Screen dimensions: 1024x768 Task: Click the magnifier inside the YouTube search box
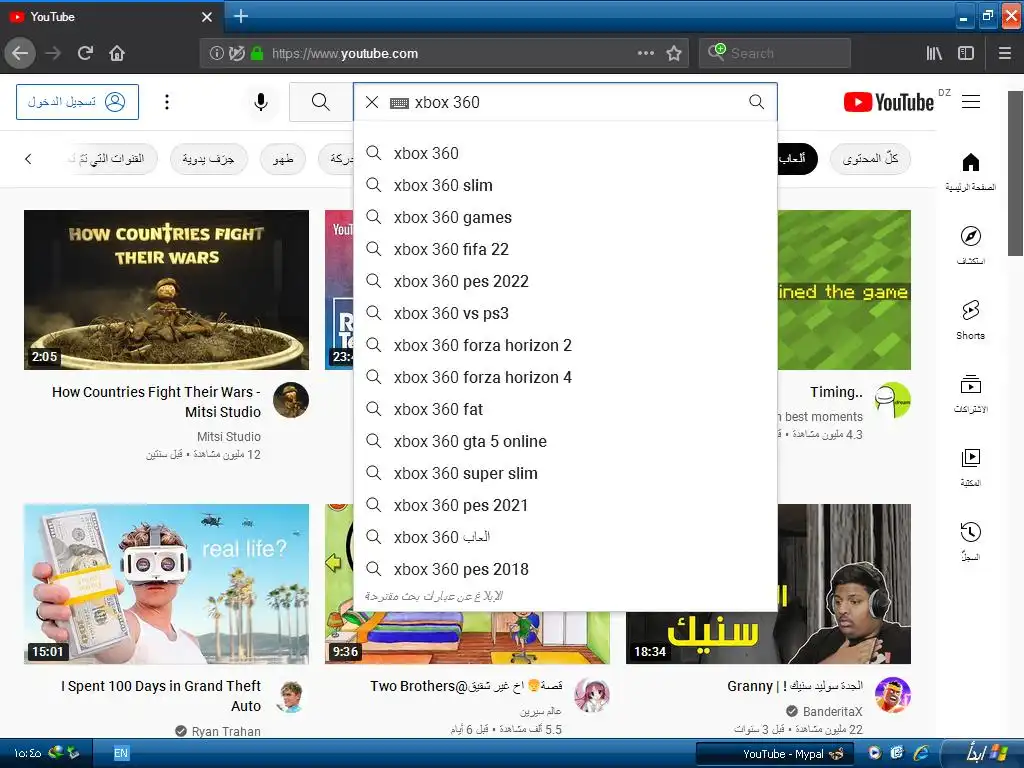(x=756, y=101)
